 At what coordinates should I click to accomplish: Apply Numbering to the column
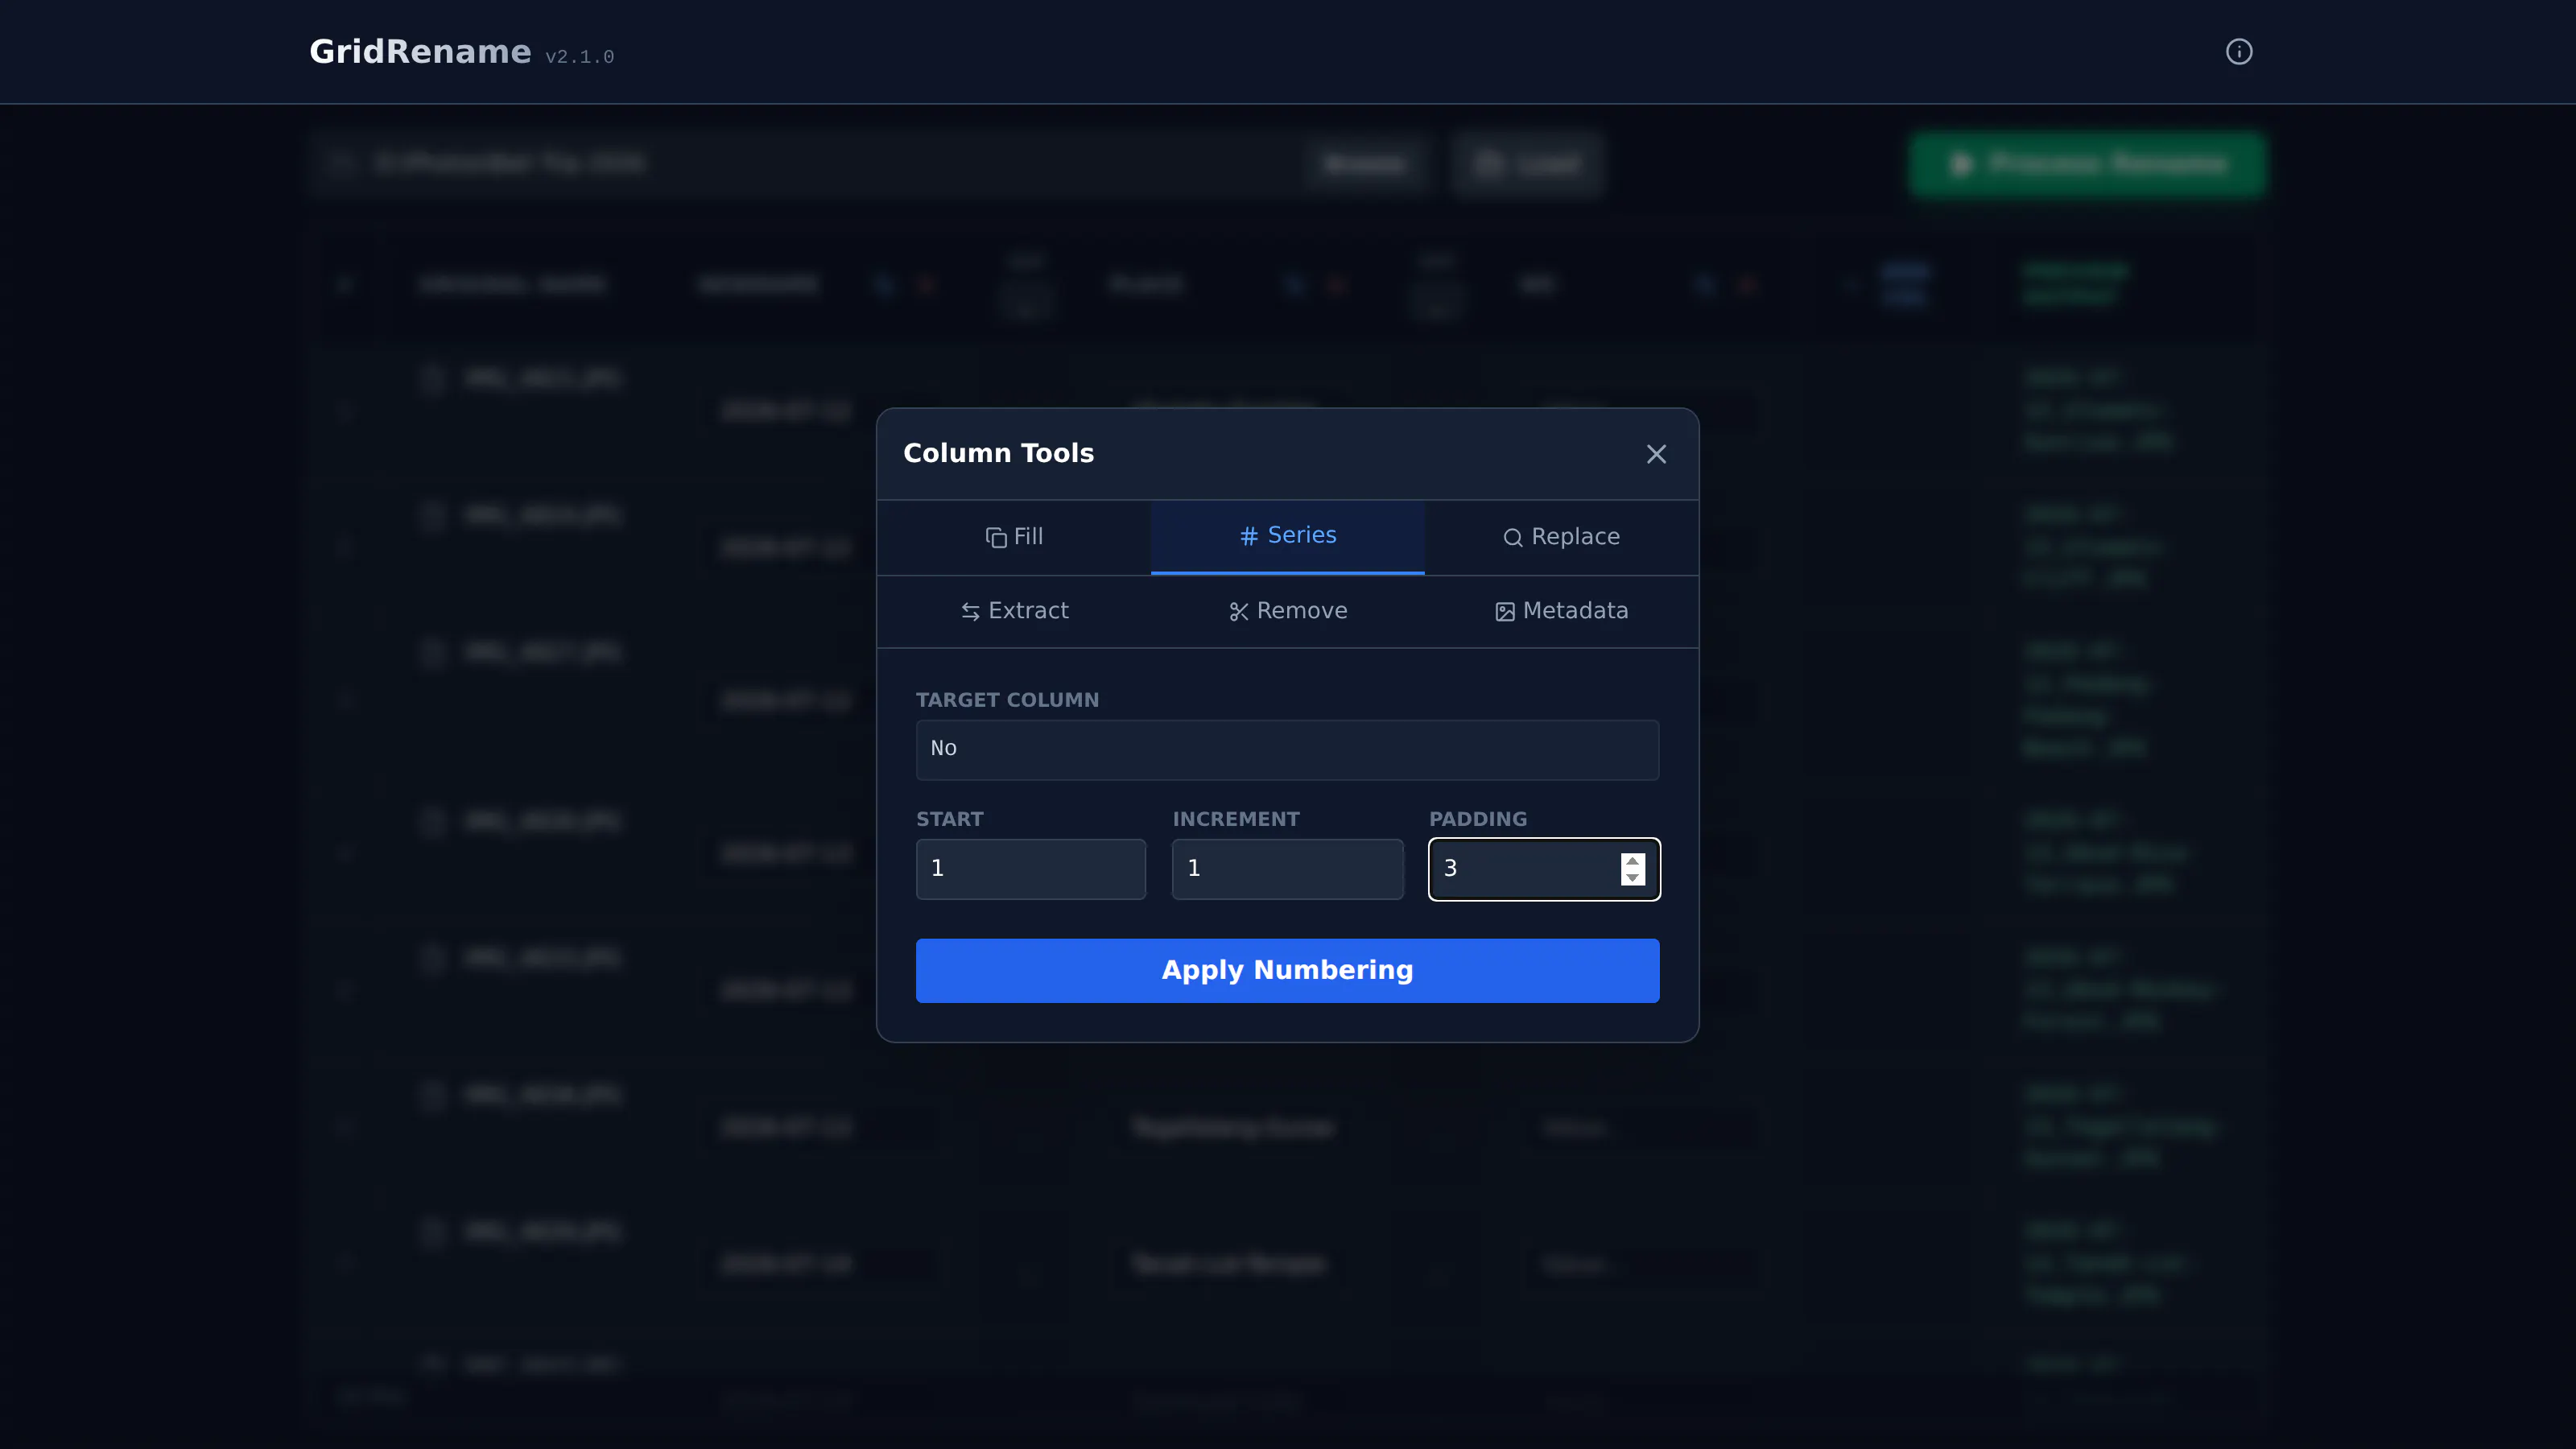pos(1287,970)
